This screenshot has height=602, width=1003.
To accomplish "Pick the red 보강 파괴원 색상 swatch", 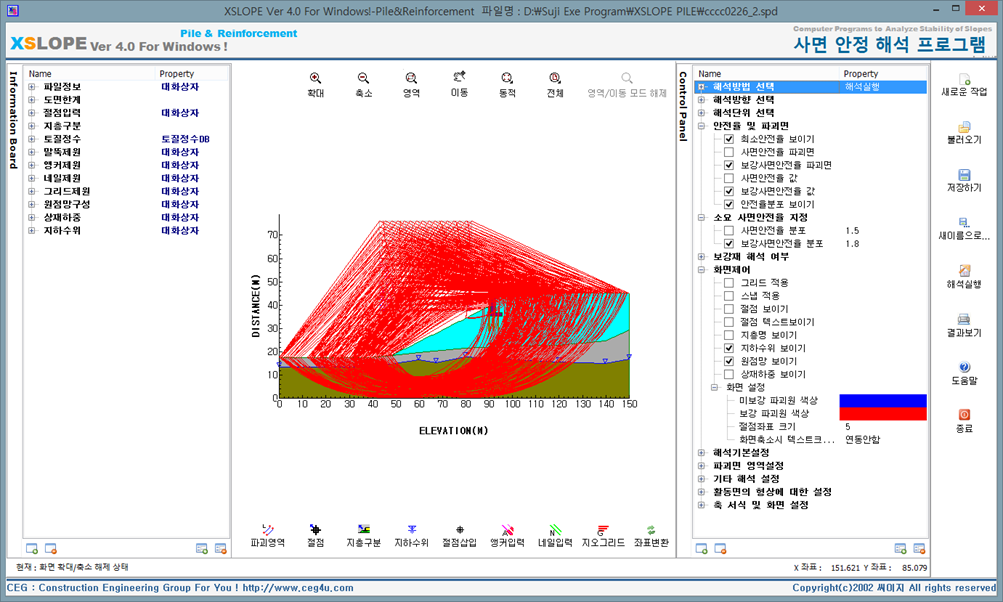I will tap(883, 413).
